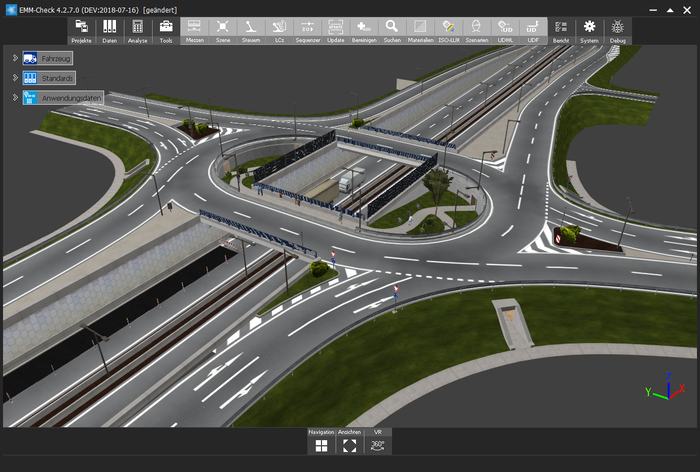This screenshot has width=700, height=472.
Task: Click the Daten toolbar icon
Action: pos(109,29)
